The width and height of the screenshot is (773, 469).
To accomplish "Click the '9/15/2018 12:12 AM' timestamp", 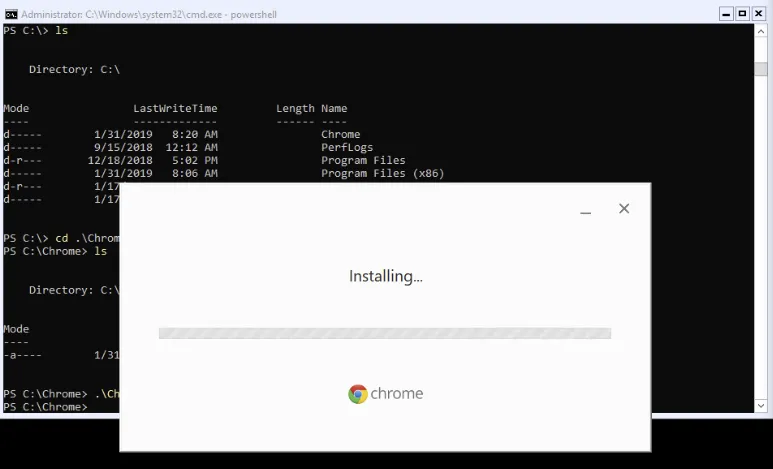I will [x=156, y=147].
